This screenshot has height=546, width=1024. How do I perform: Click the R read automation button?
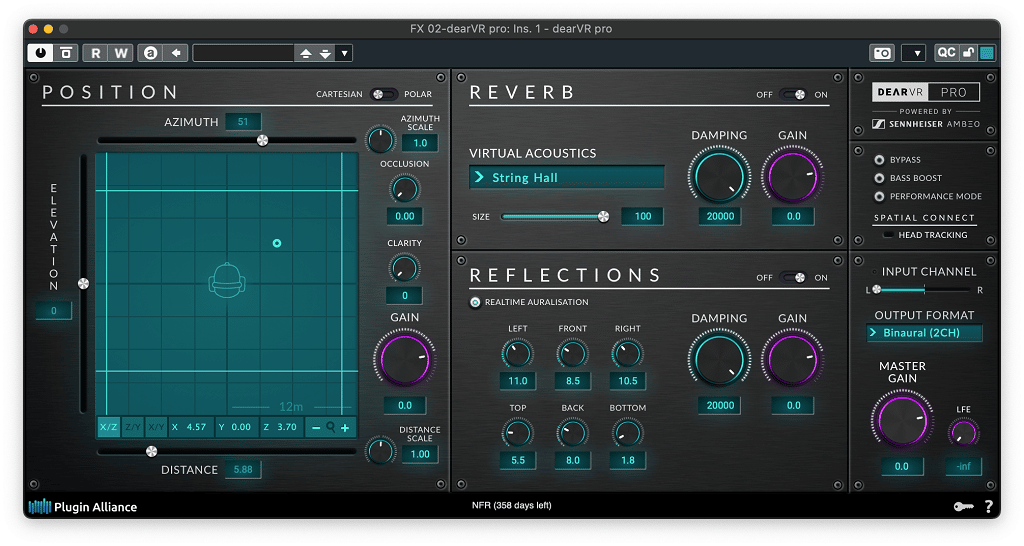(x=95, y=53)
